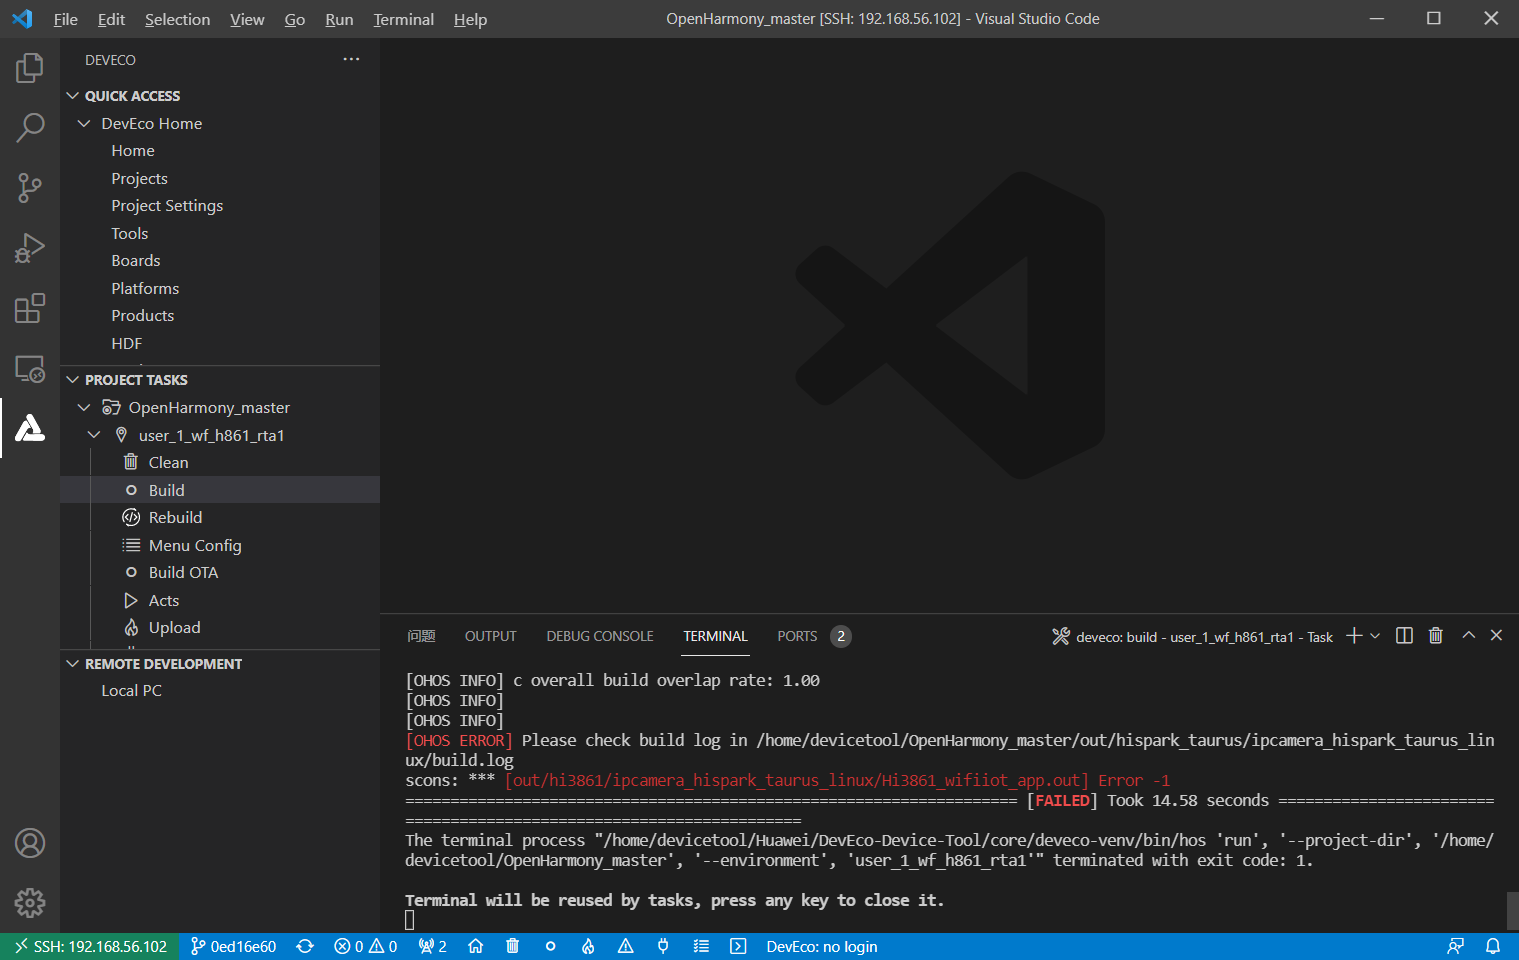Open the View menu

point(247,19)
